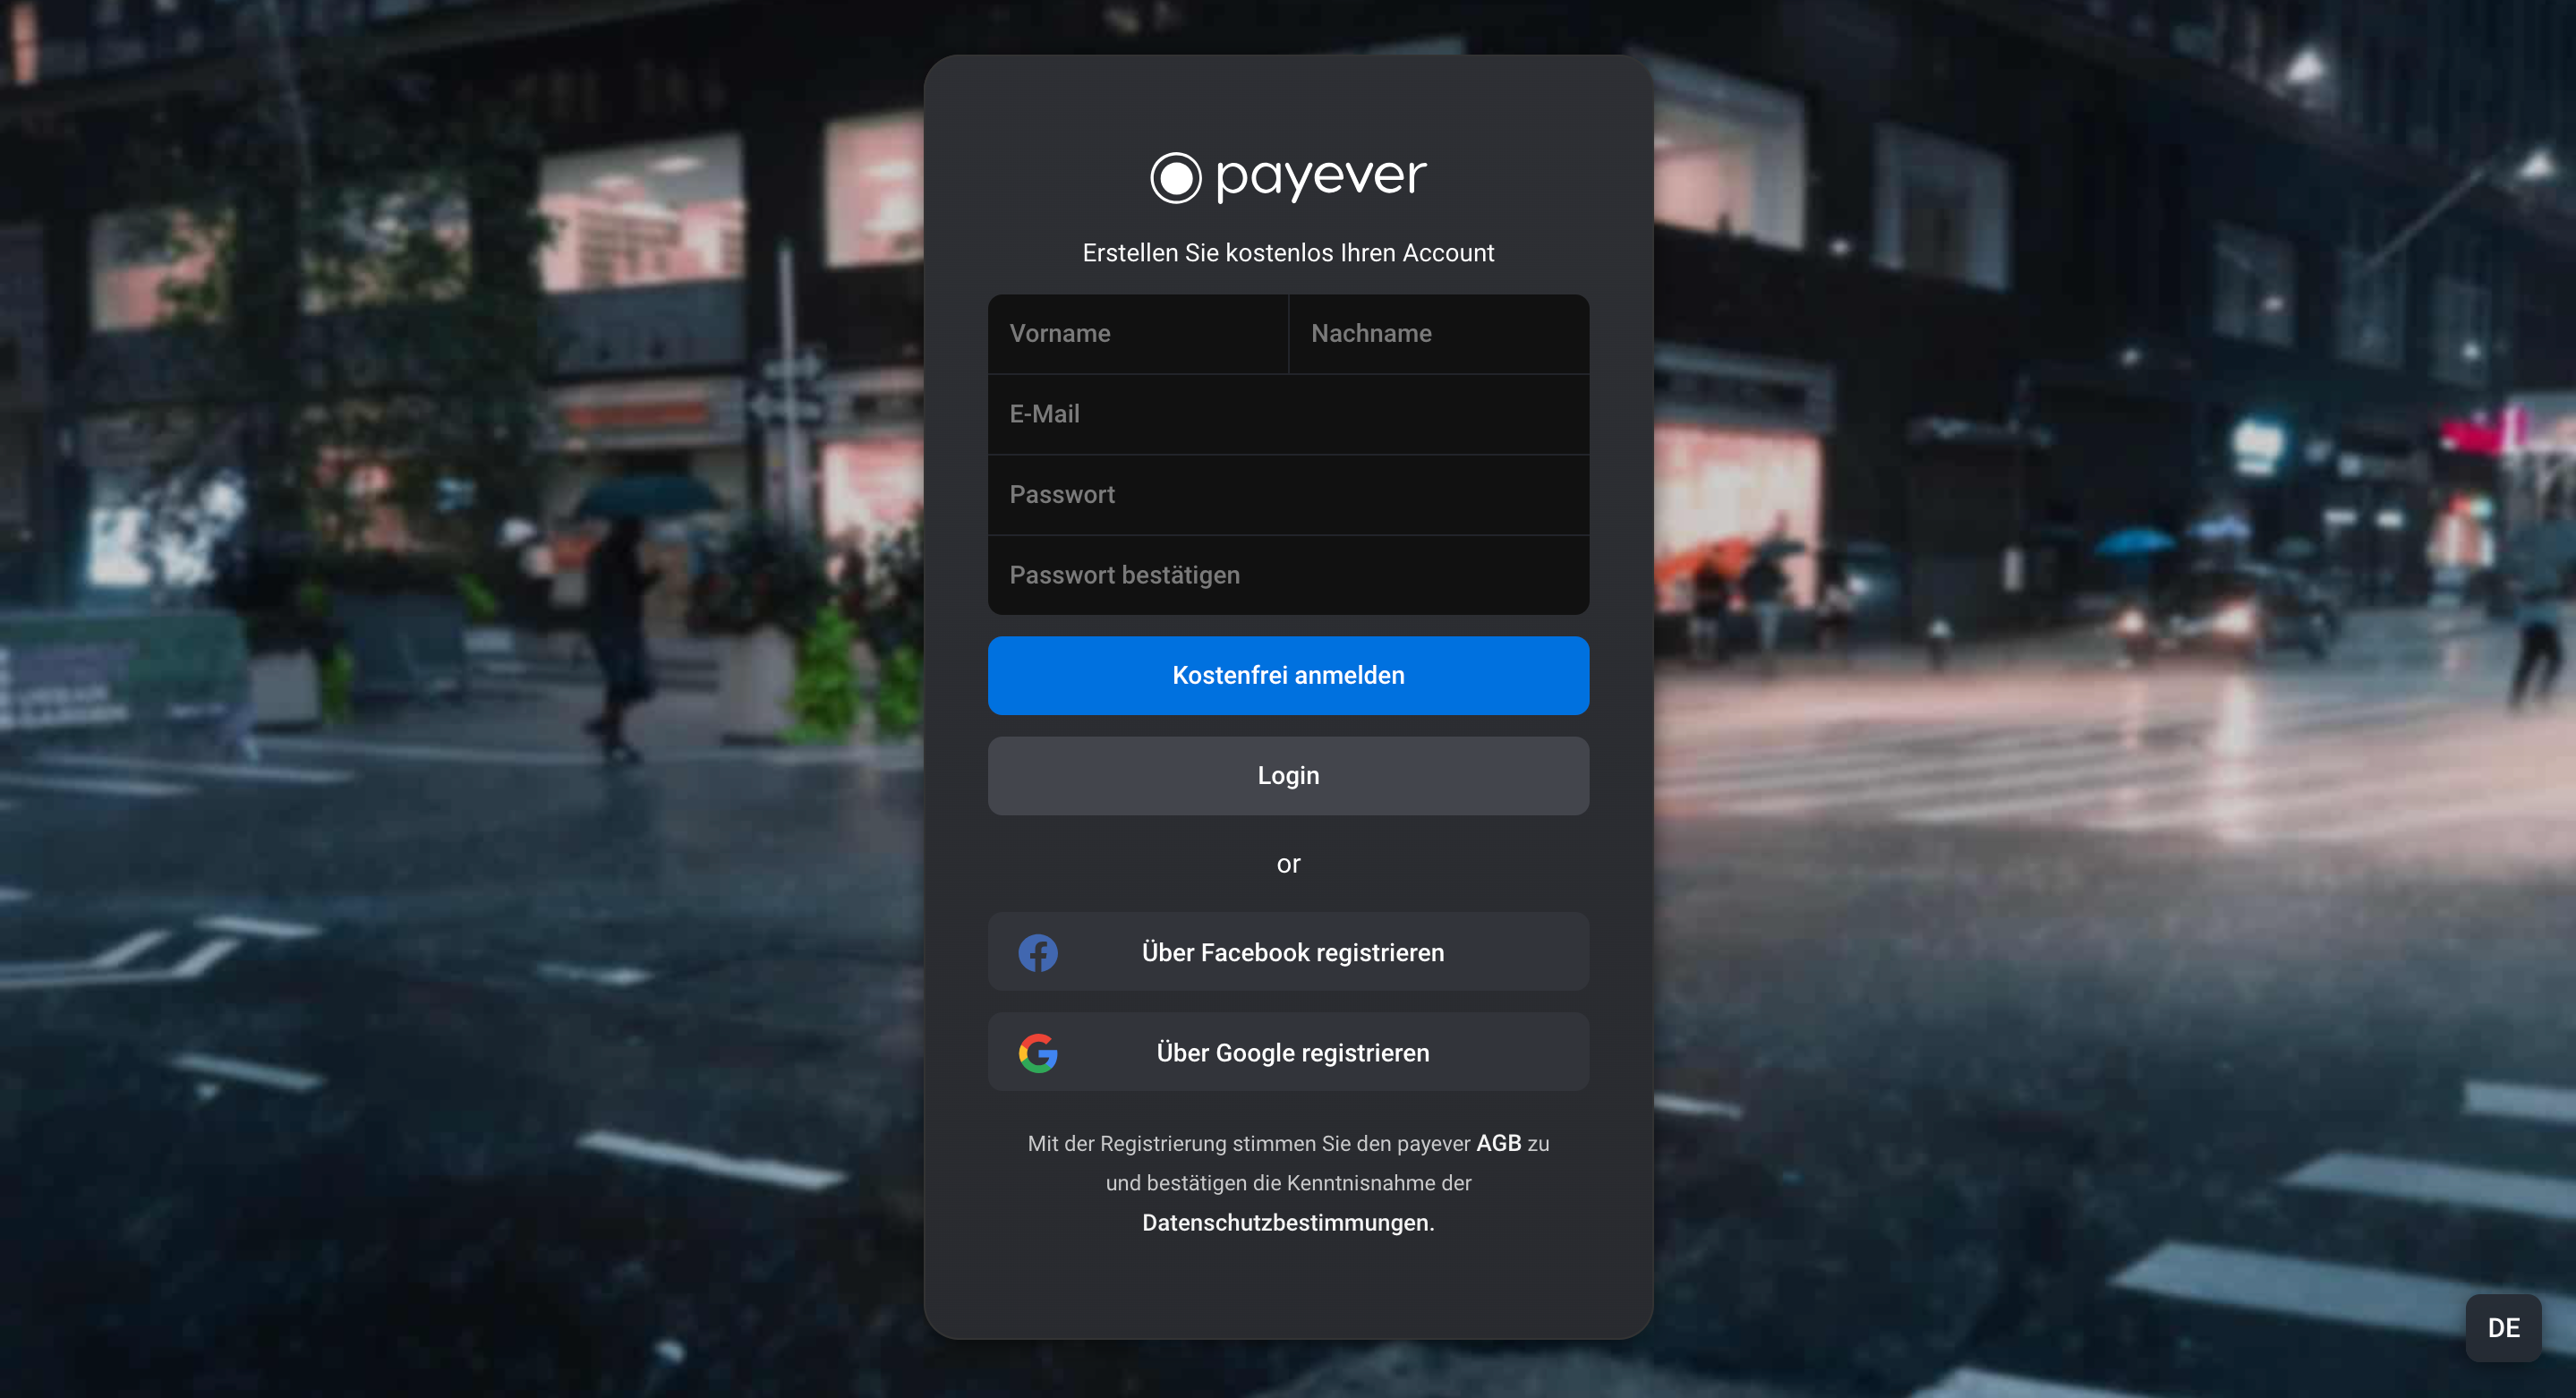Submit with Kostenfrei anmelden button
Viewport: 2576px width, 1398px height.
pyautogui.click(x=1288, y=675)
